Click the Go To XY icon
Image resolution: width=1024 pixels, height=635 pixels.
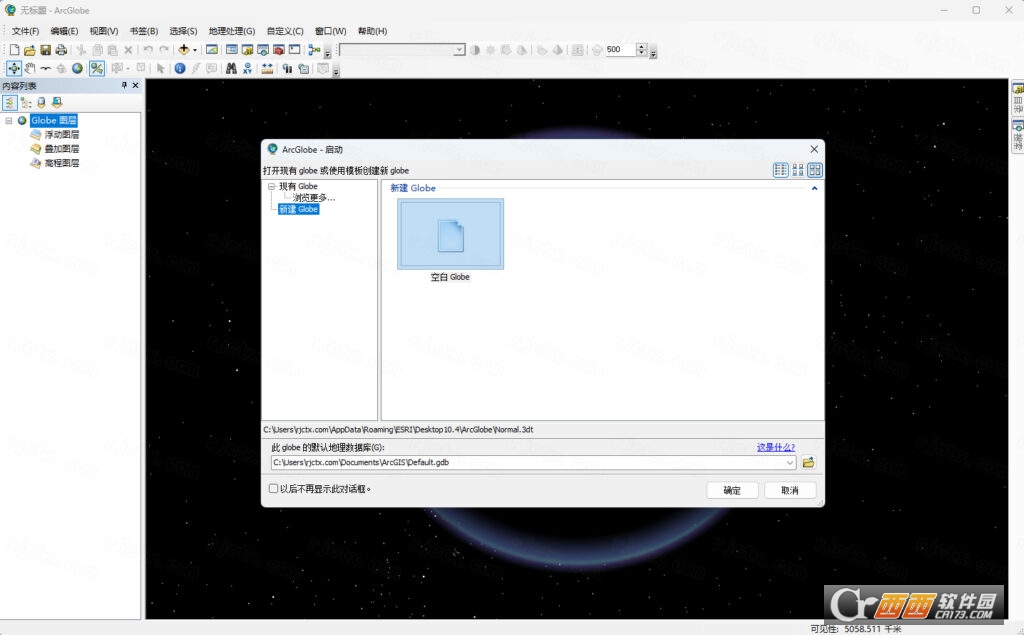pyautogui.click(x=248, y=68)
